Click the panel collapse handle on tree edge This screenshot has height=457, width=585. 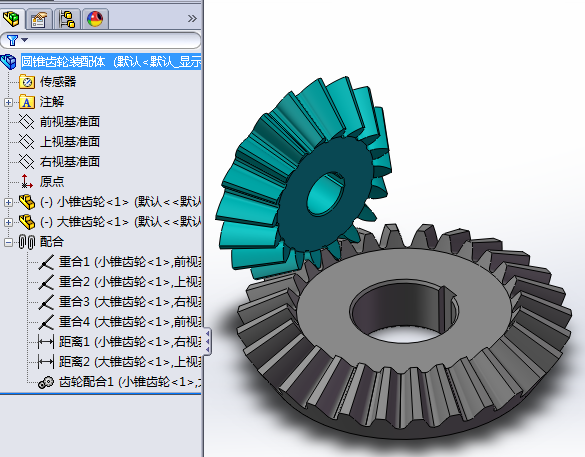click(x=207, y=341)
